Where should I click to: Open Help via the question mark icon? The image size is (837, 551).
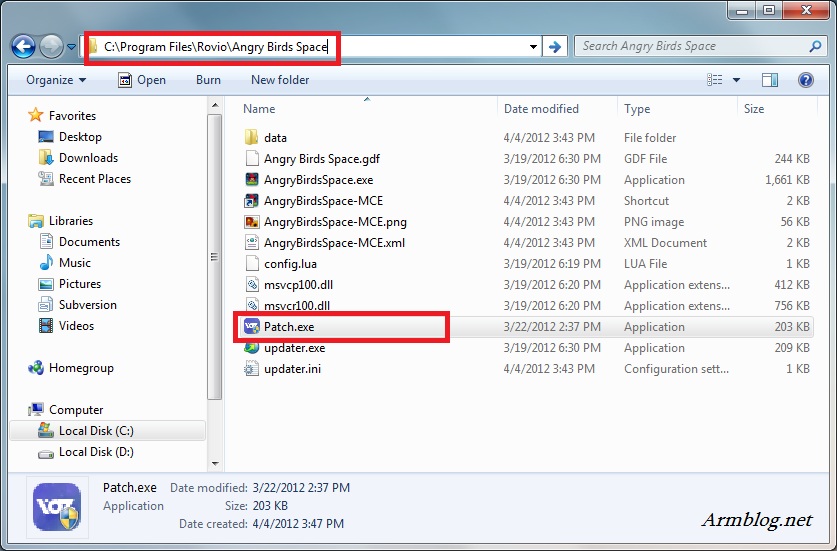[x=806, y=80]
